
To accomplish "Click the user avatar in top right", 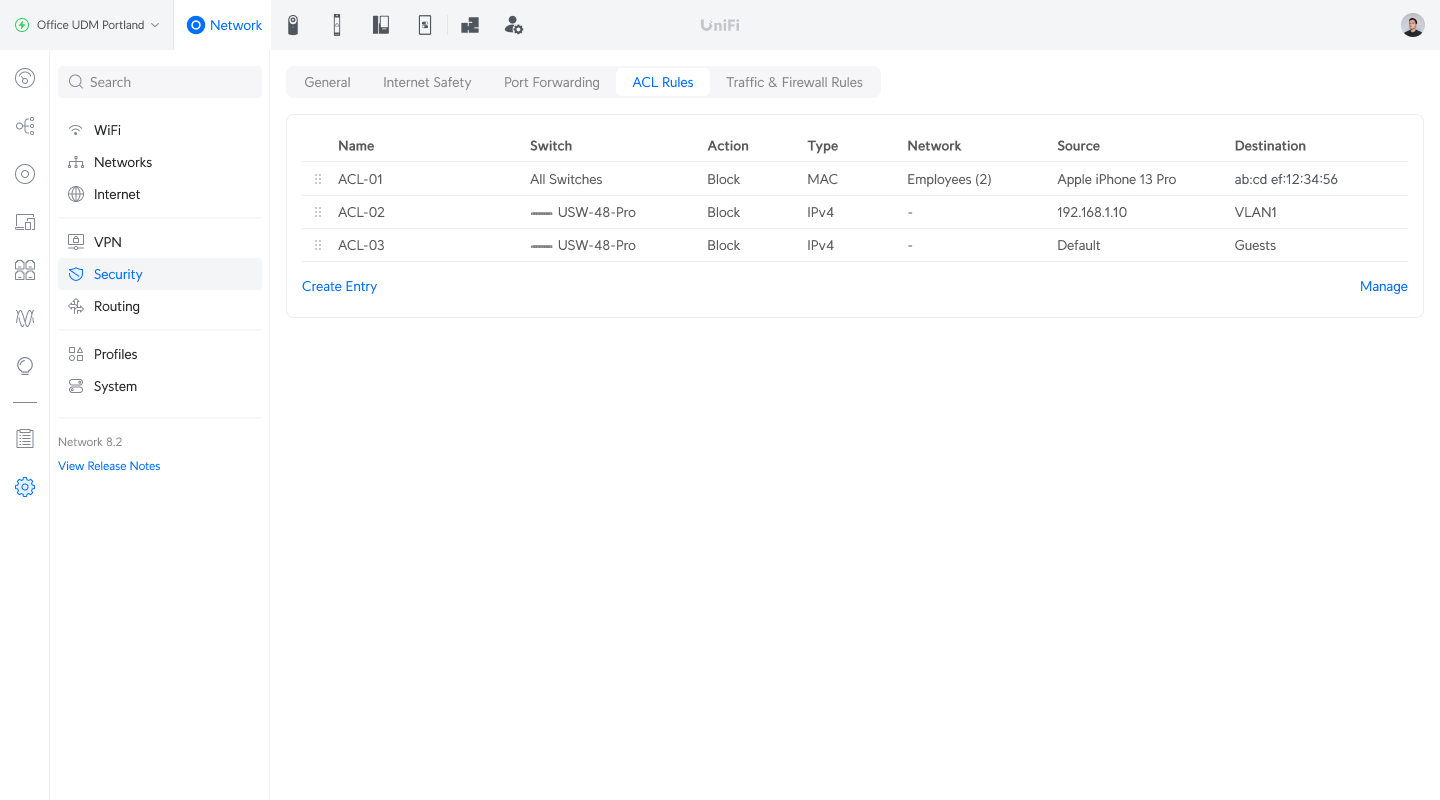I will [x=1412, y=25].
